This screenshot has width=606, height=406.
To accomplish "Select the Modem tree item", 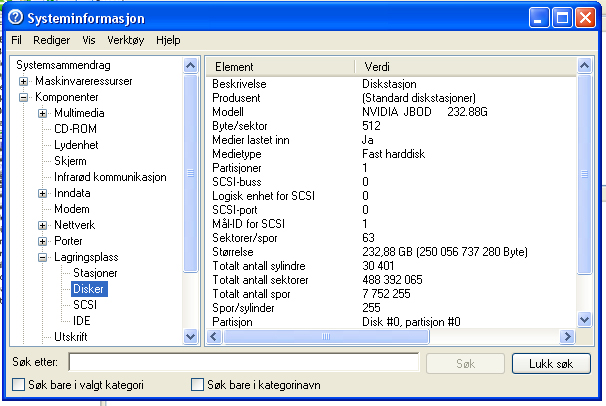I will tap(72, 209).
